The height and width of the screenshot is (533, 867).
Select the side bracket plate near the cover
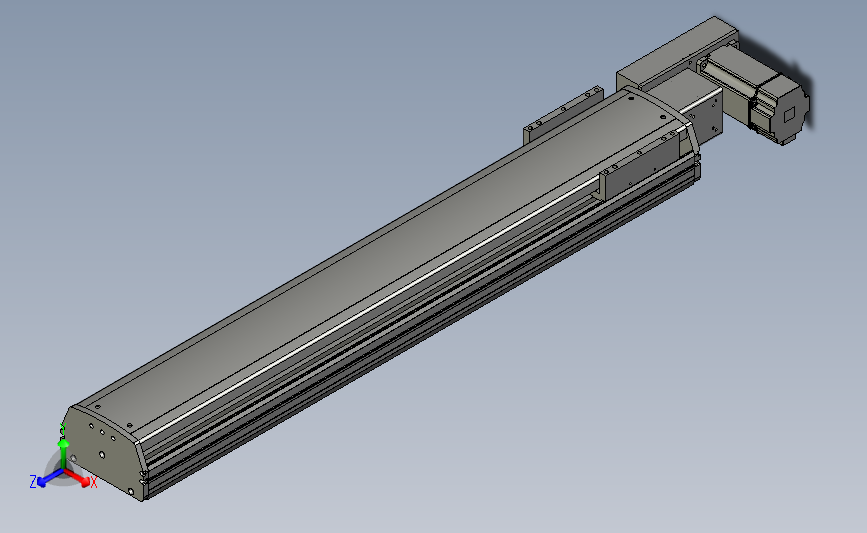pyautogui.click(x=640, y=167)
